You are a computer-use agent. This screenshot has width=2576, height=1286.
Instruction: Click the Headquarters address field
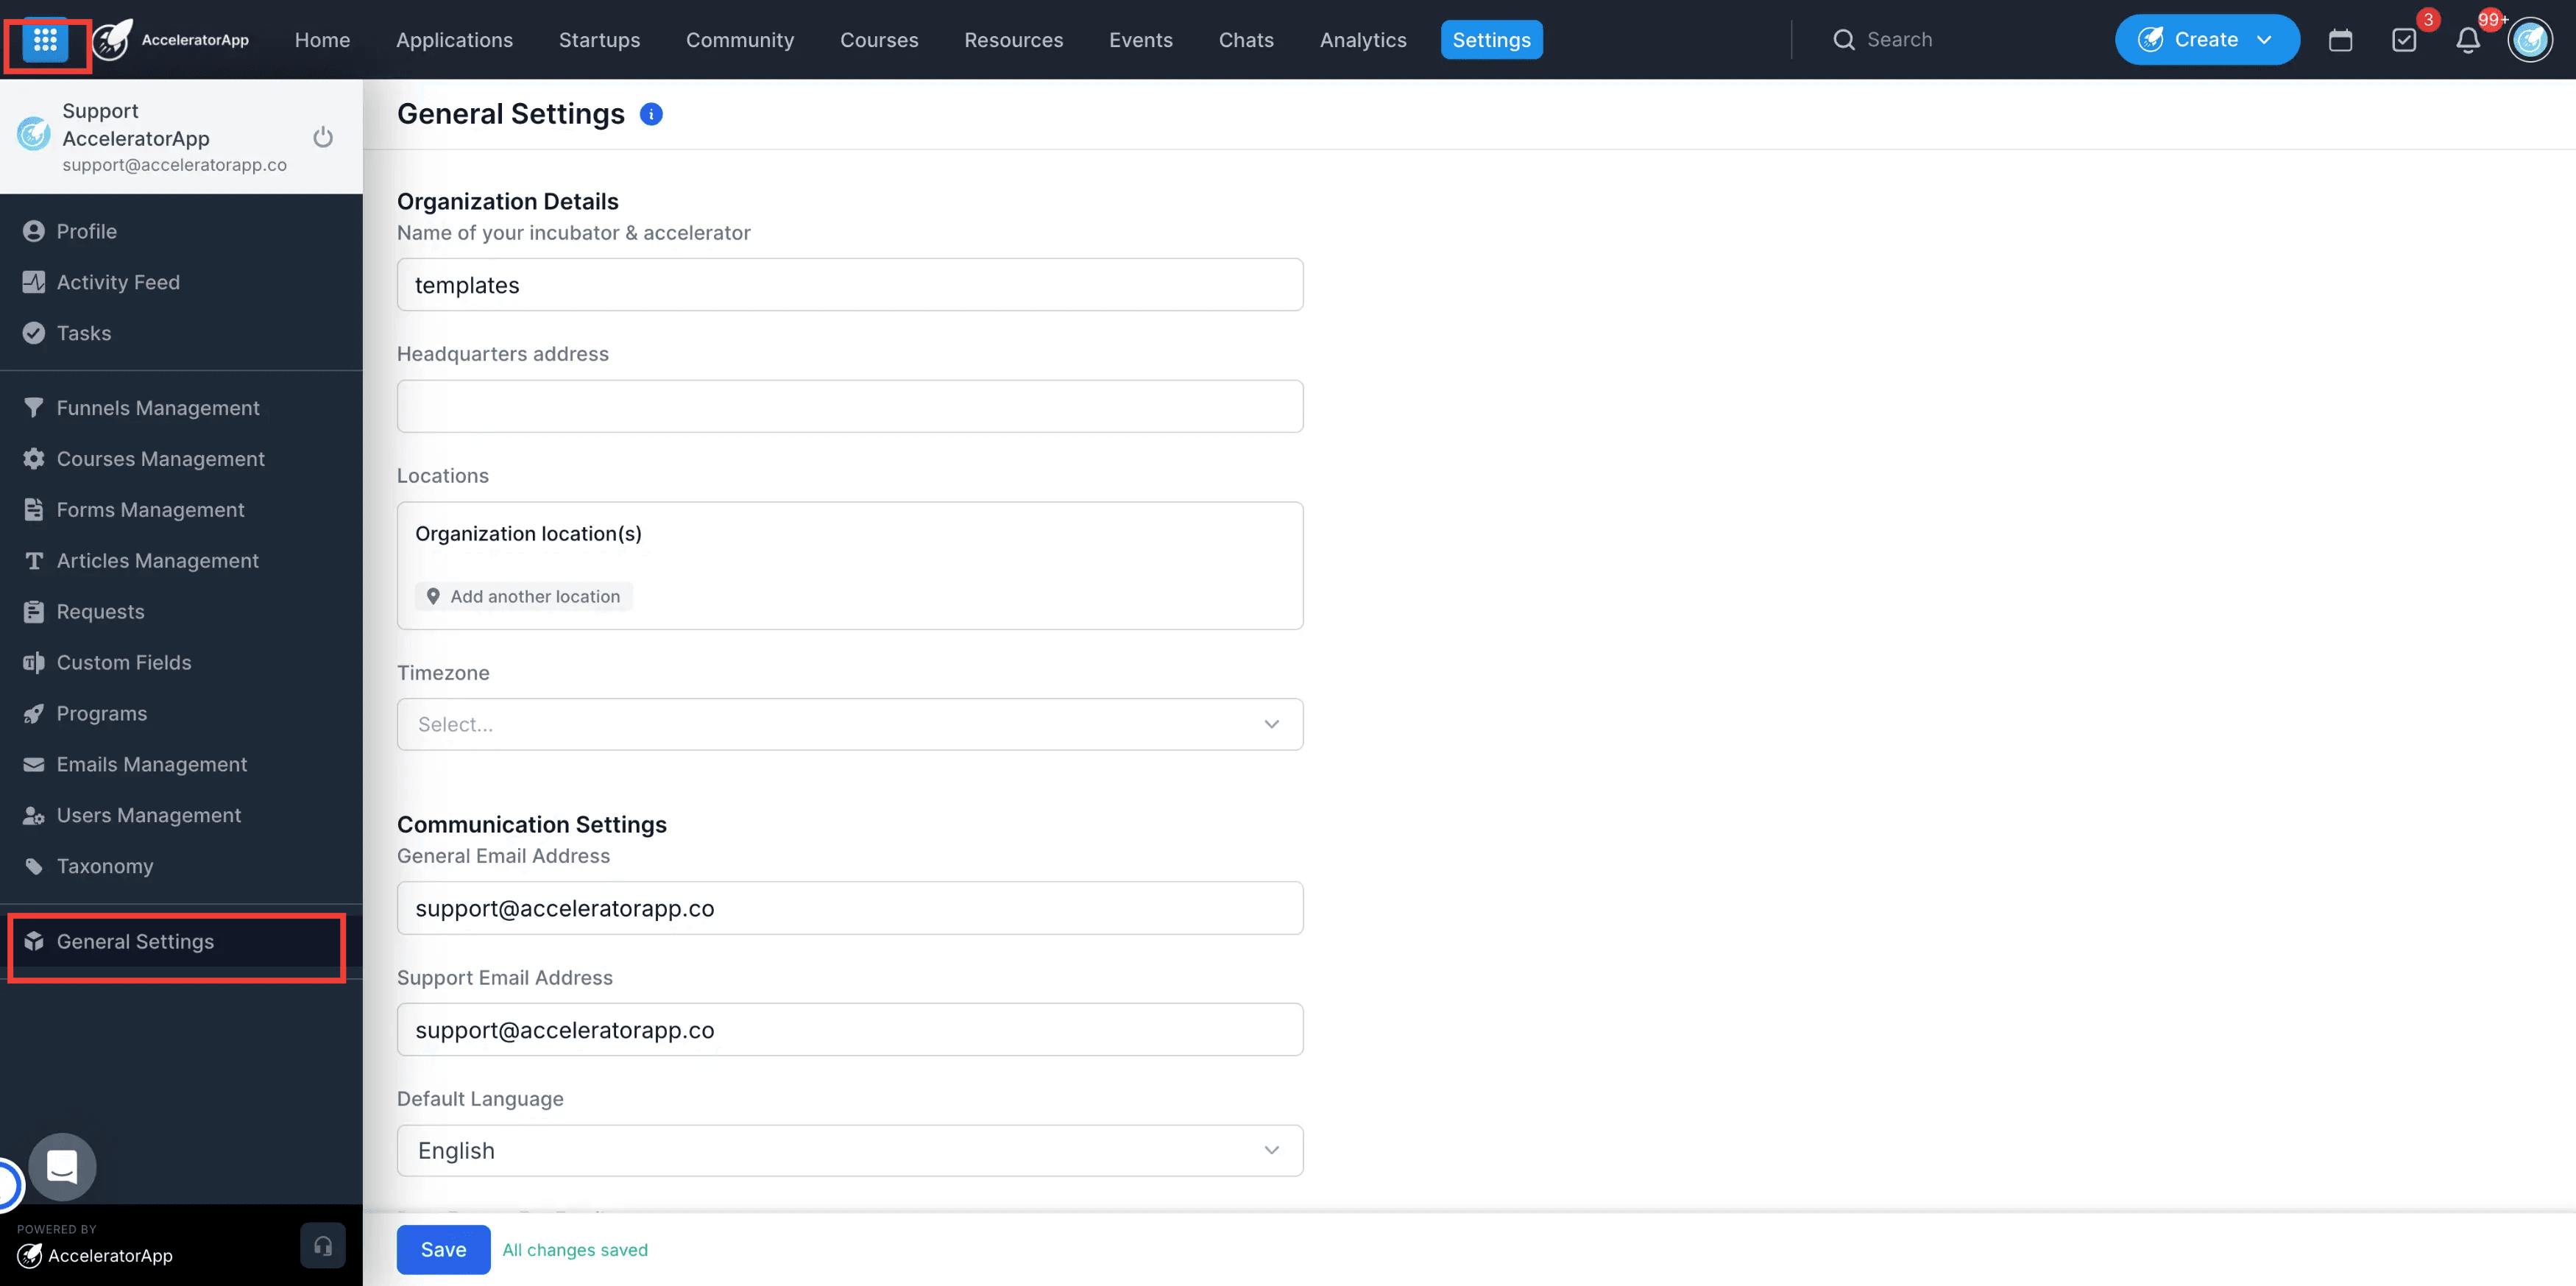pyautogui.click(x=850, y=406)
